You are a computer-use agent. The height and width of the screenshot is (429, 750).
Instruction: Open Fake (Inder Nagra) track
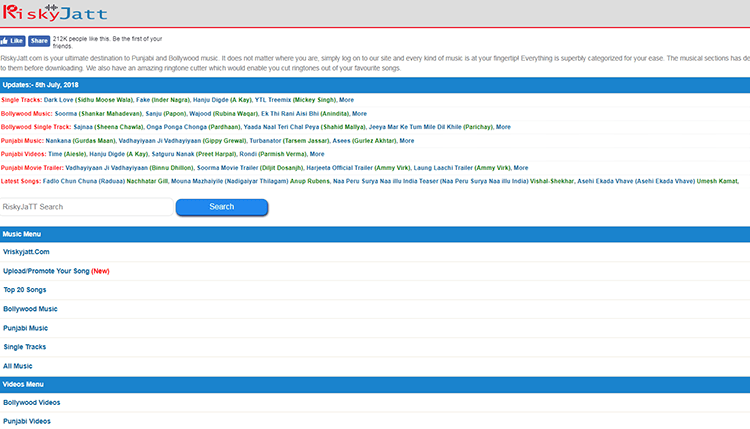(163, 100)
